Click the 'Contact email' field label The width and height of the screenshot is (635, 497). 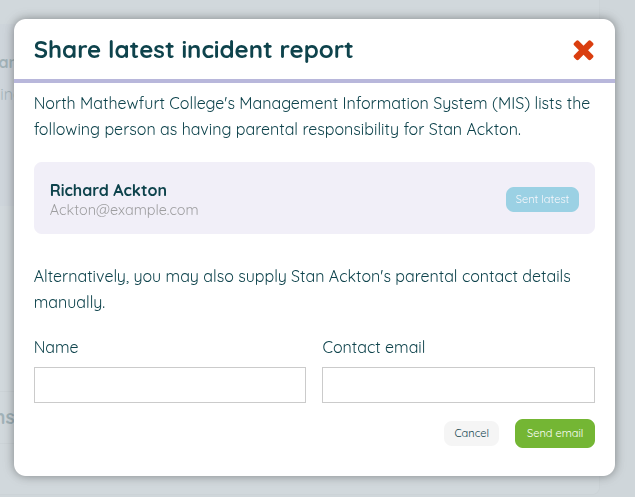[x=373, y=347]
